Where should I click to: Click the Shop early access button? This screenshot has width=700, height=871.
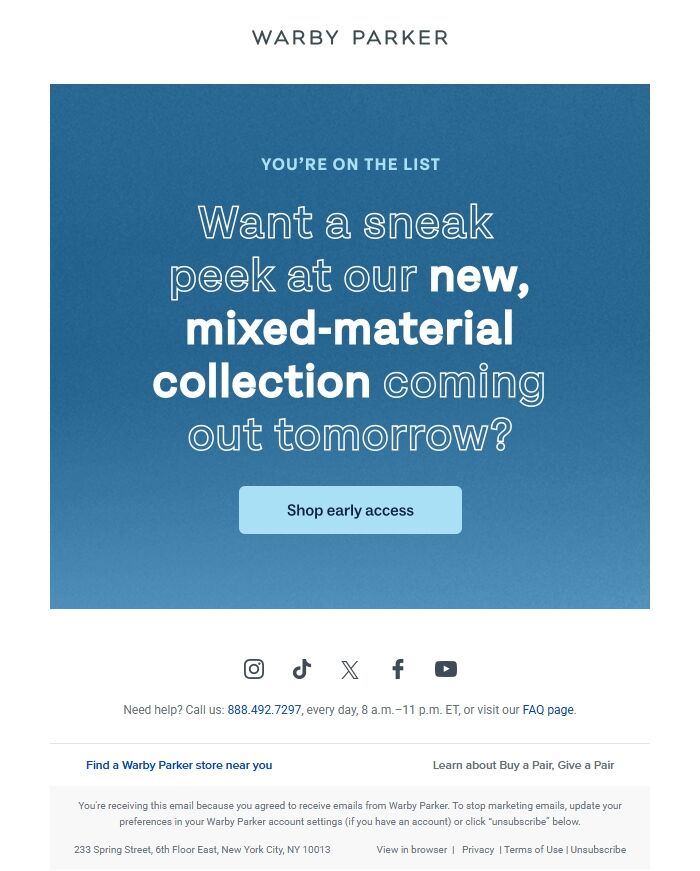(350, 510)
